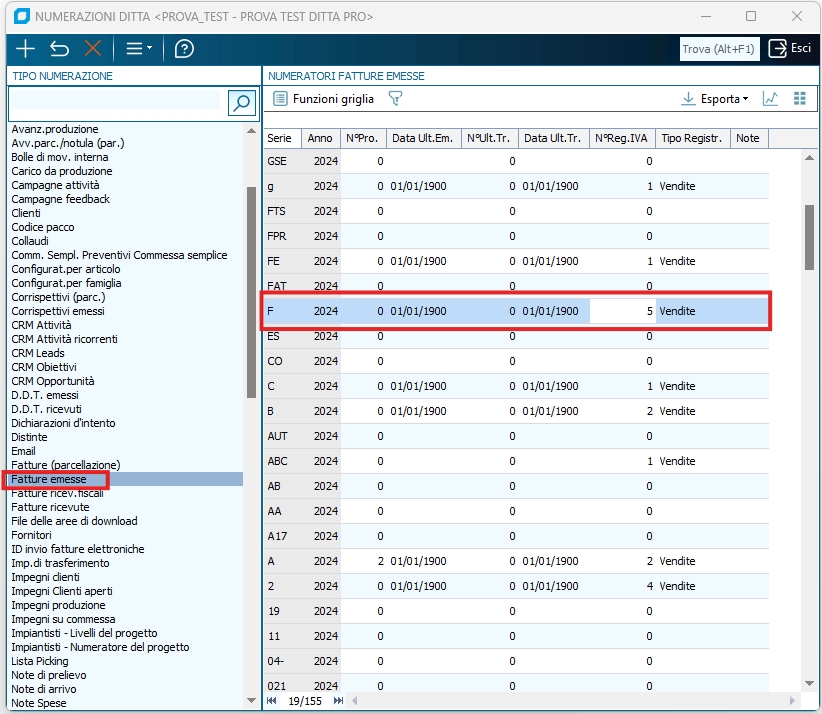Click the grid's vertical scrollbar thumb

click(809, 237)
